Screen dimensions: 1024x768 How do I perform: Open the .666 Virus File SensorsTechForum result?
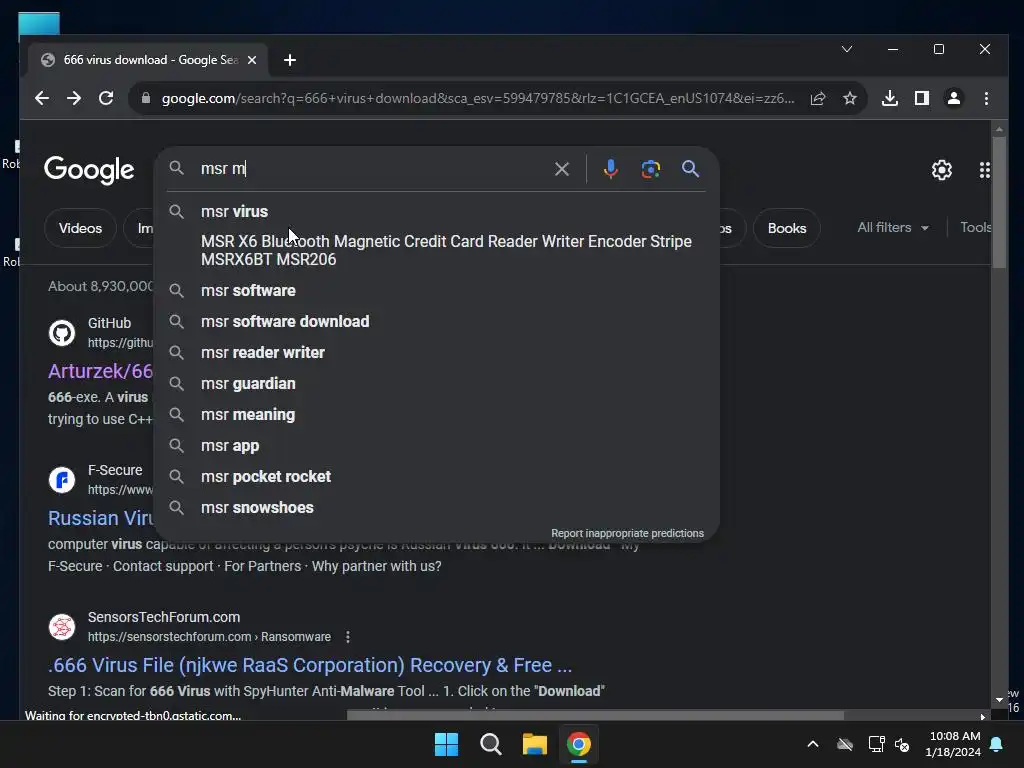(x=310, y=665)
